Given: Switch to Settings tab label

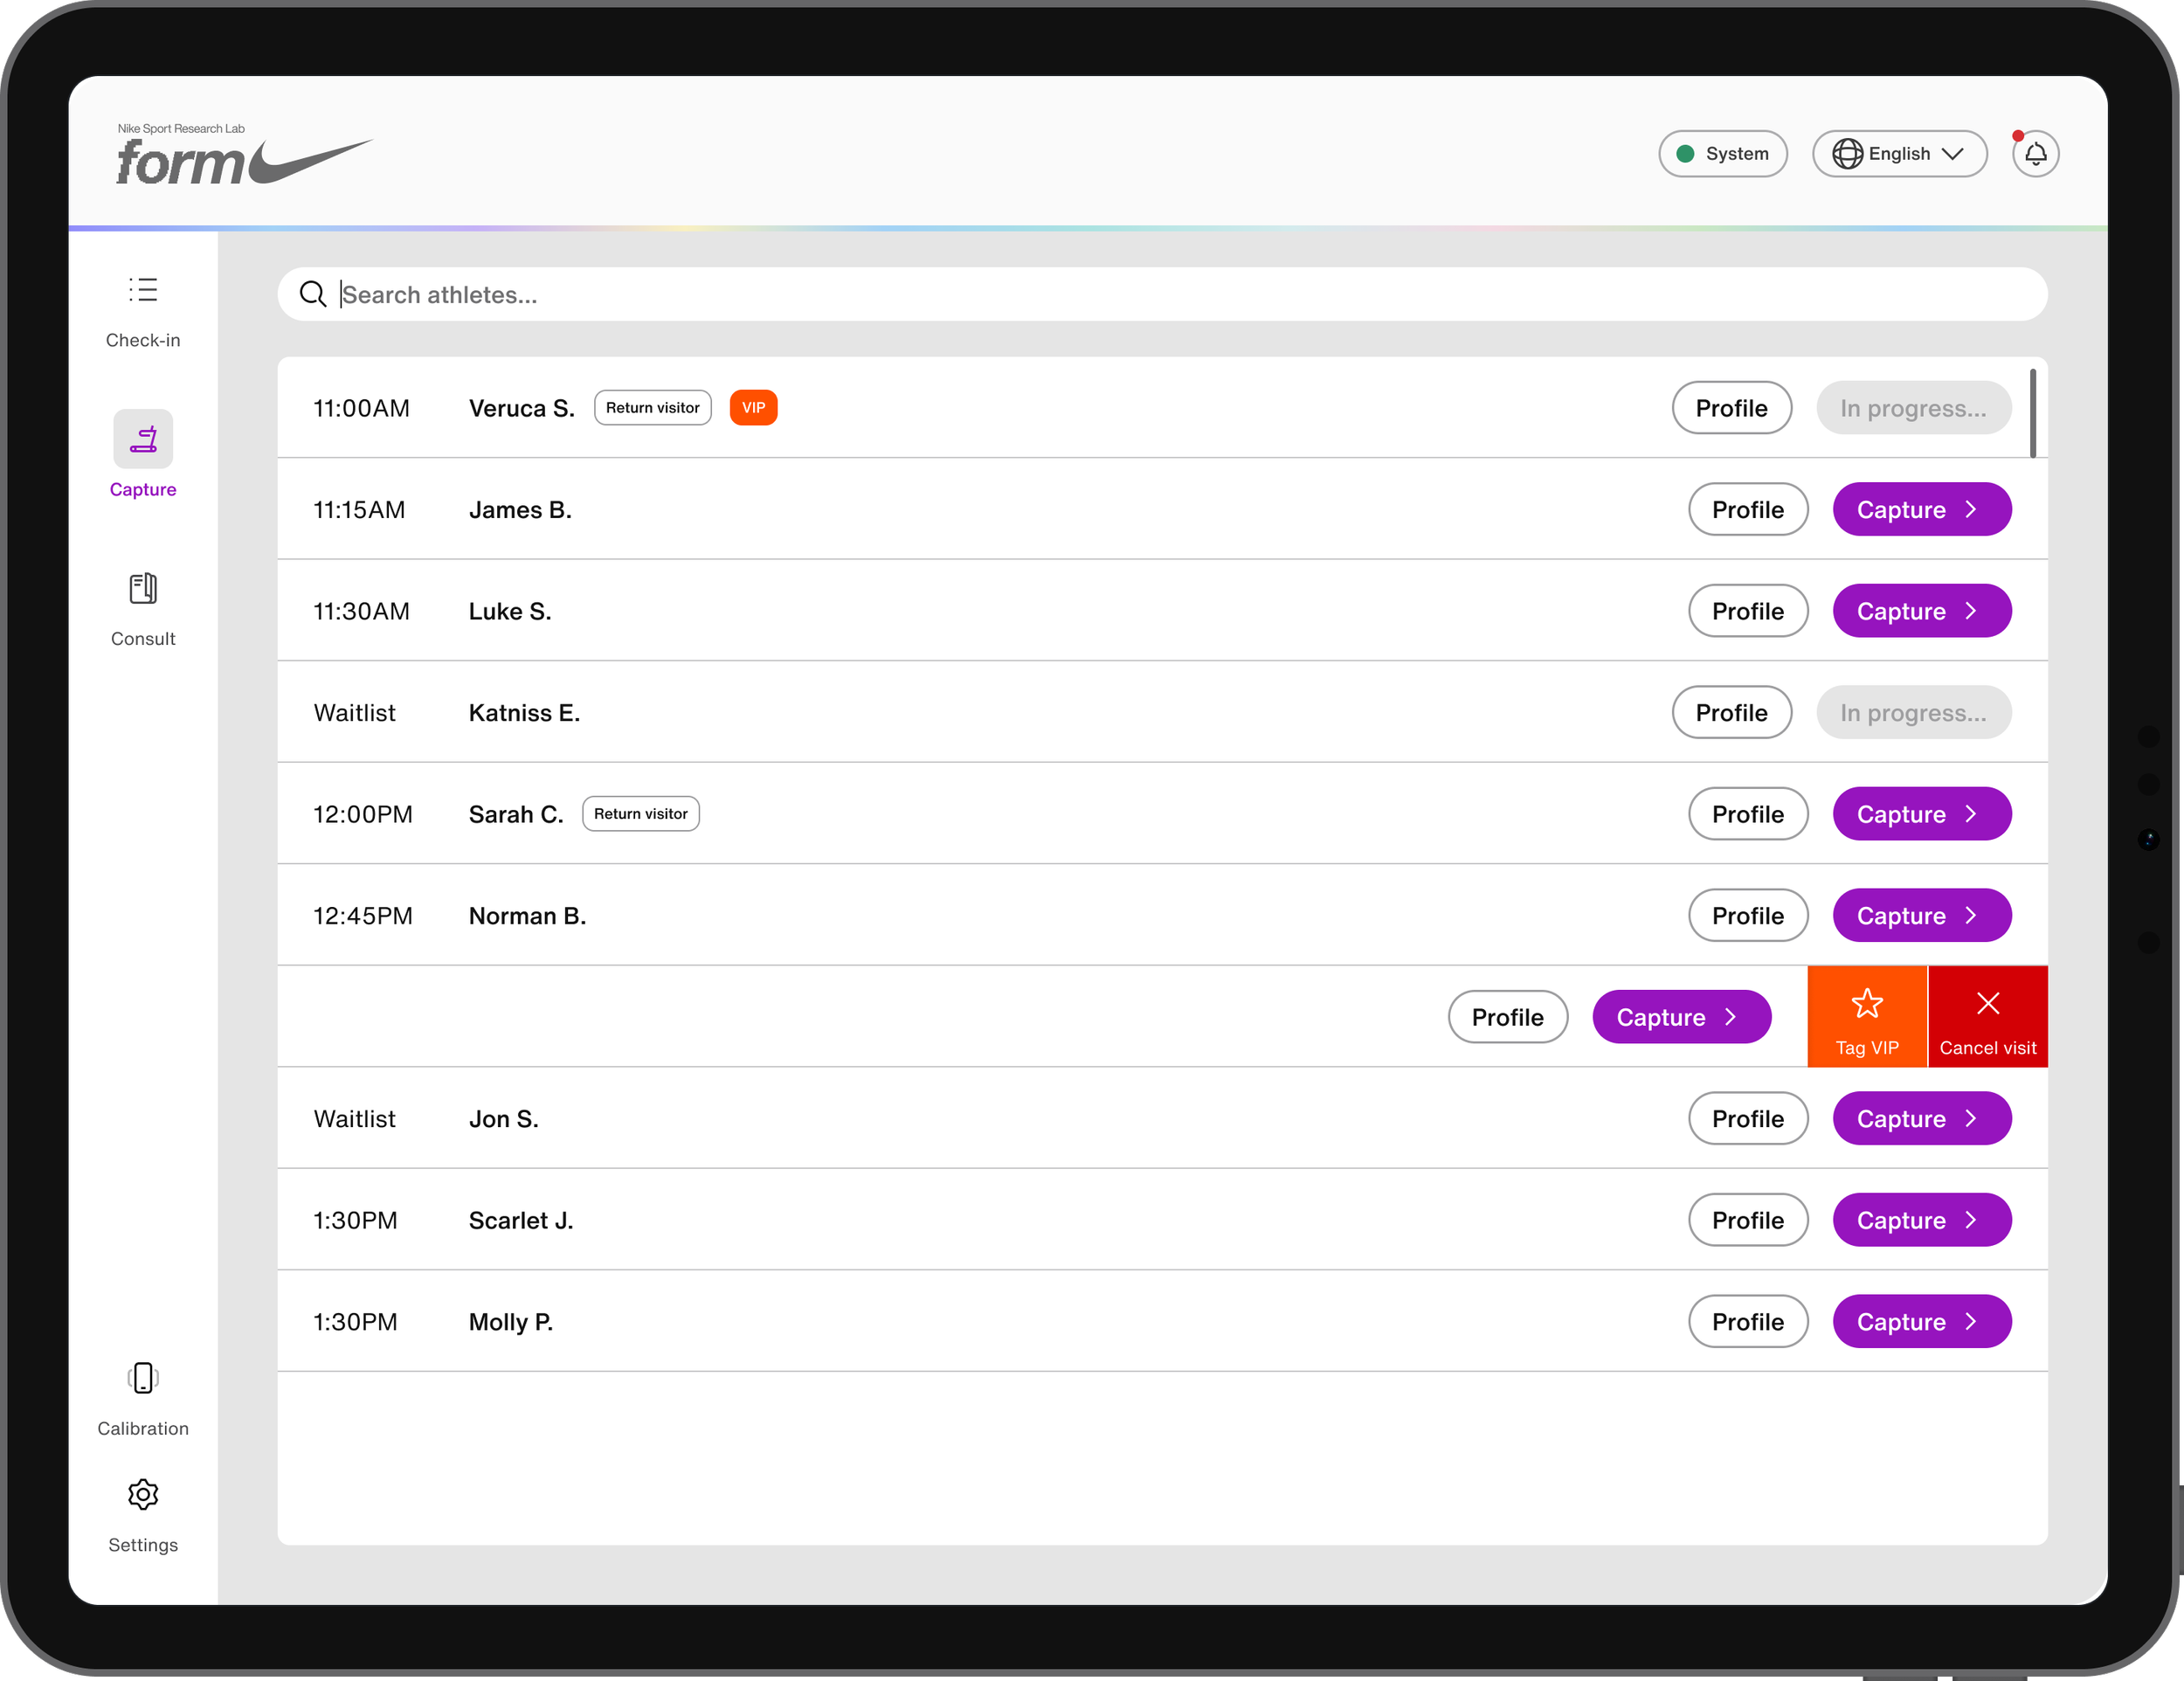Looking at the screenshot, I should [143, 1545].
